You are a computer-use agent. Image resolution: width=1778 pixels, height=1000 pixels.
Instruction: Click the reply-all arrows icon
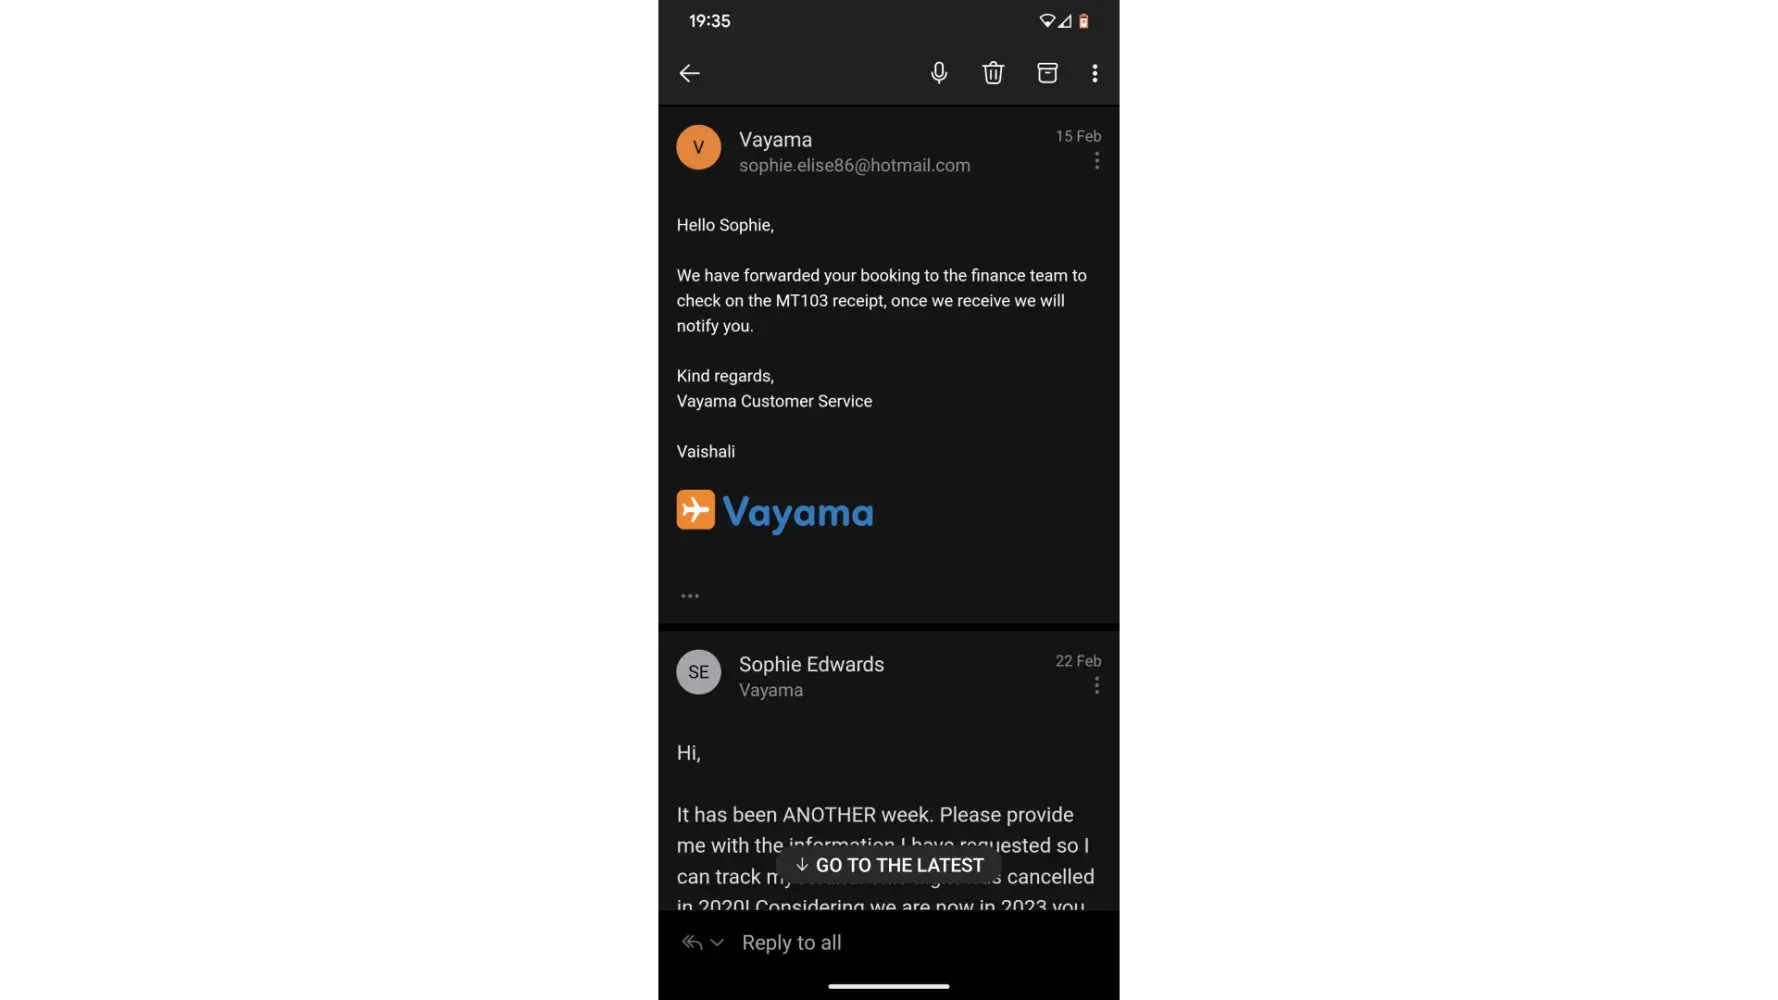(x=692, y=942)
